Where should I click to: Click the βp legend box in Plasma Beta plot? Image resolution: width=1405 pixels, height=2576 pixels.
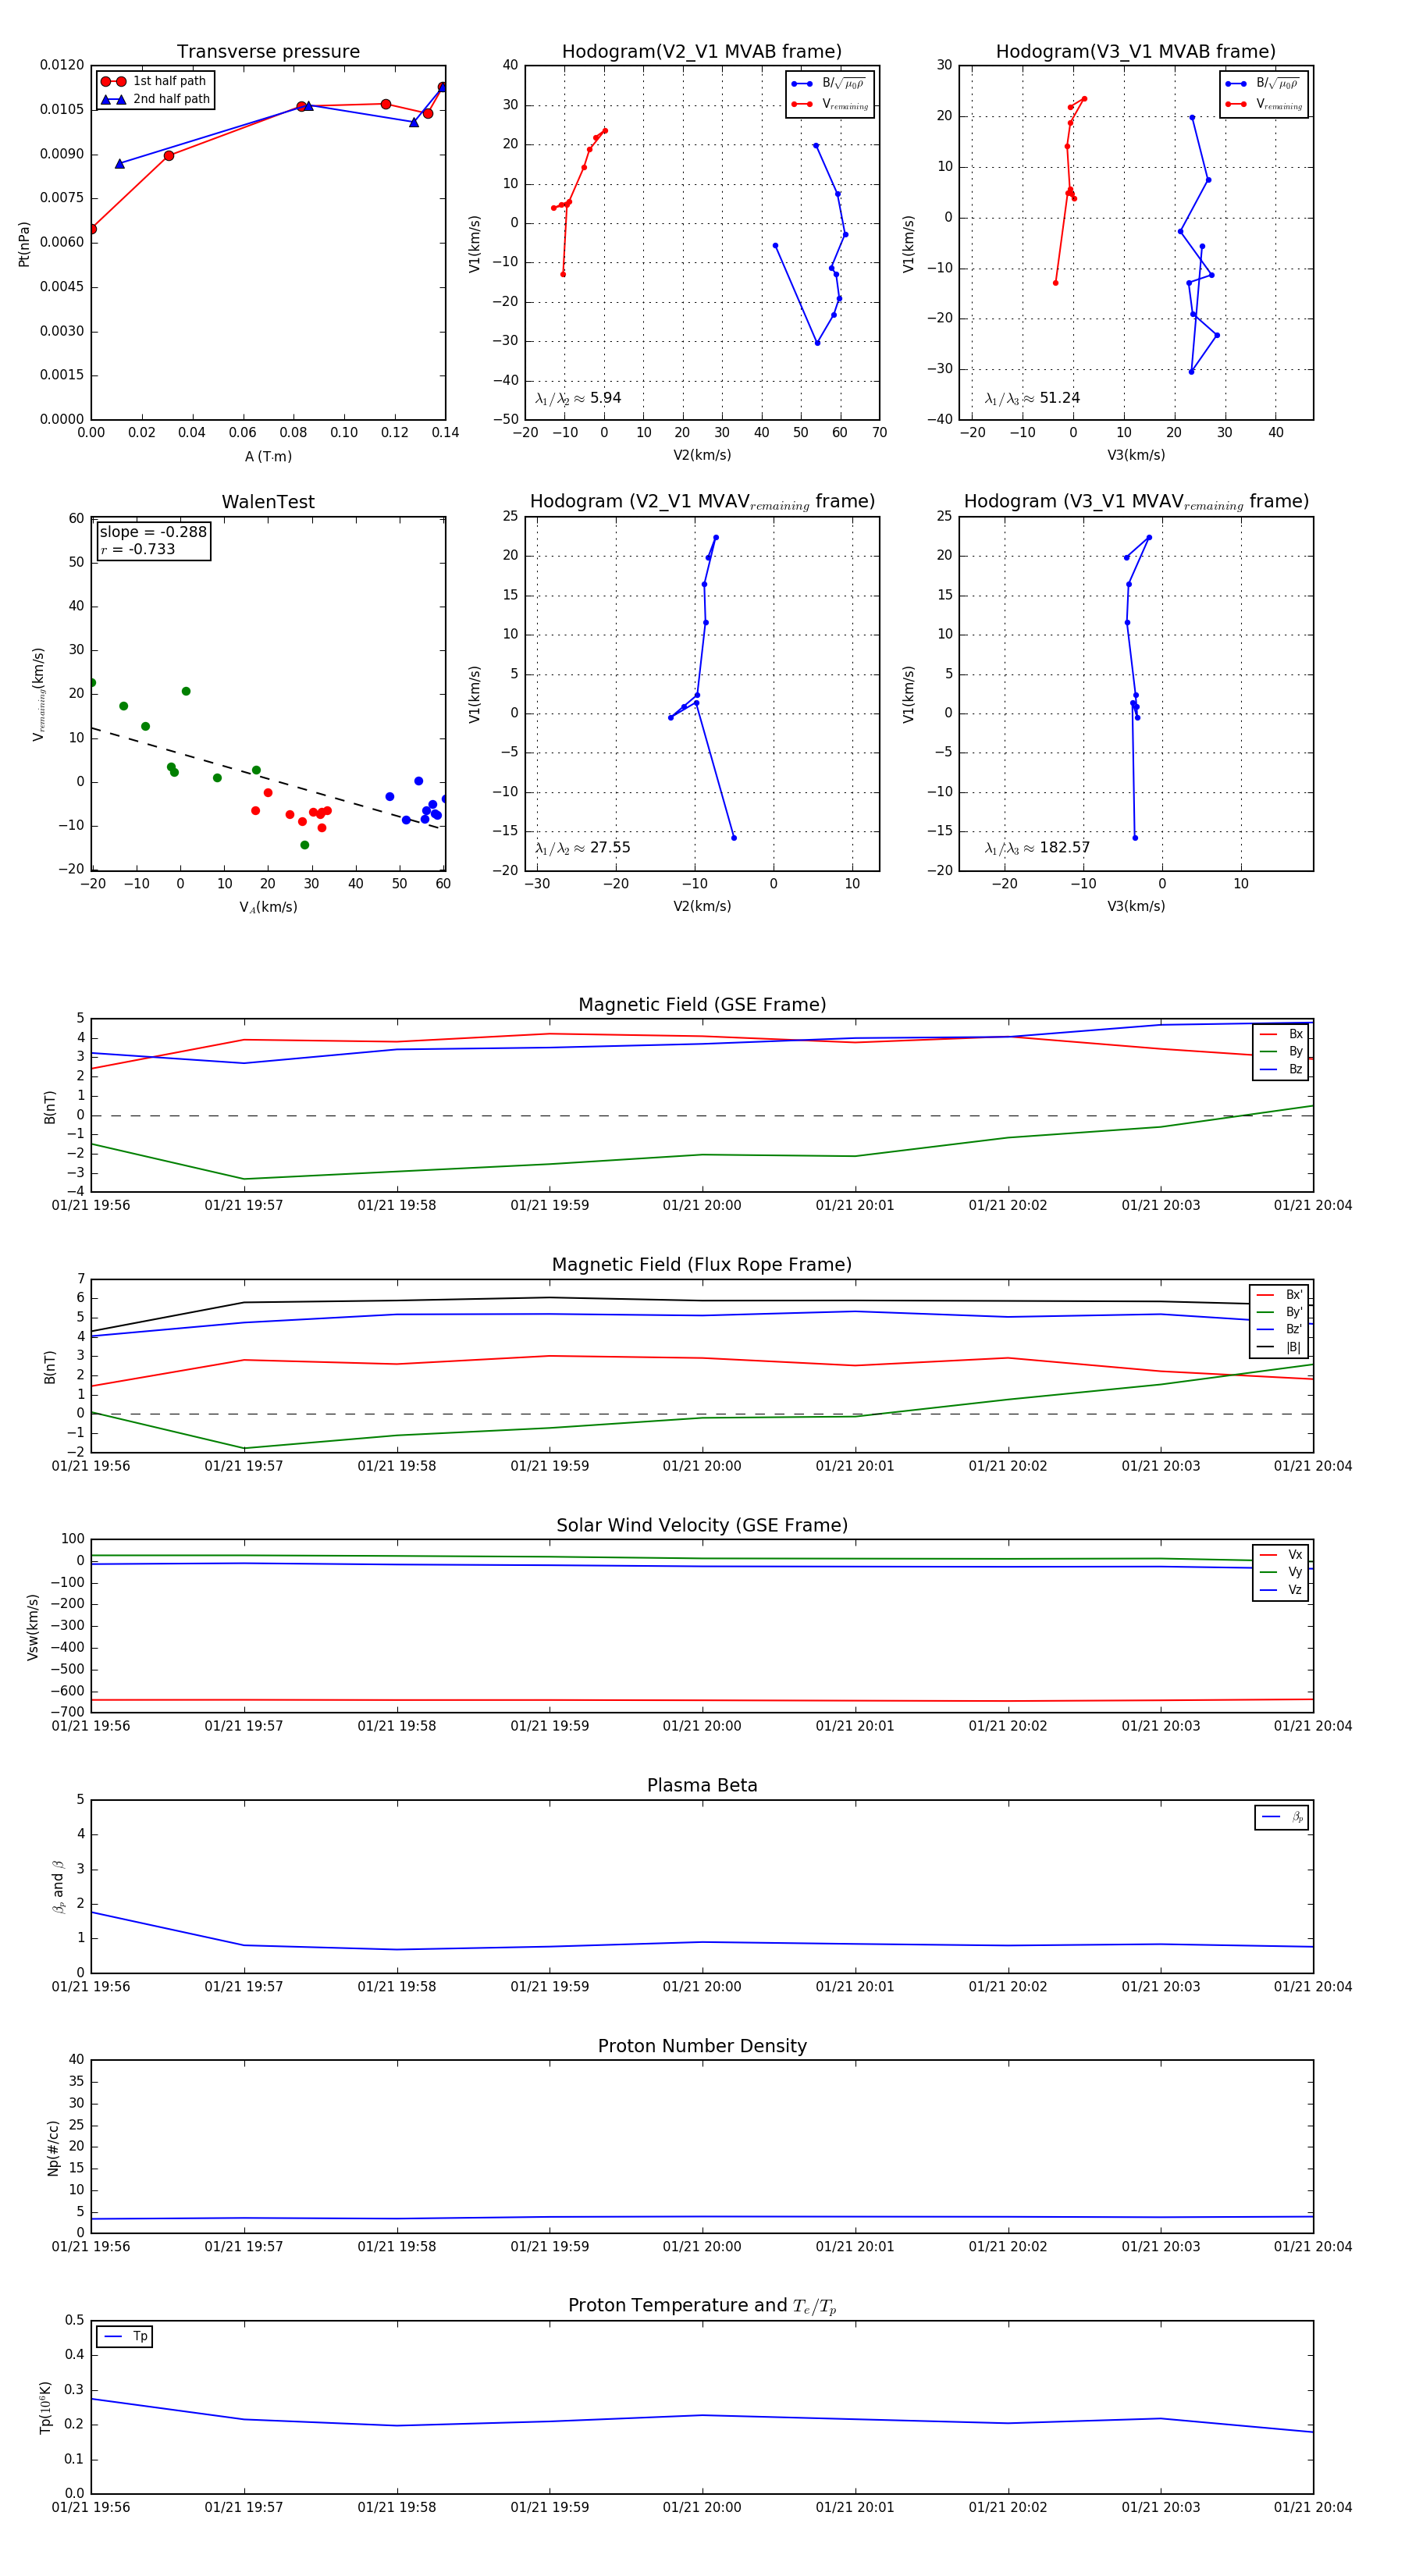tap(1282, 1818)
